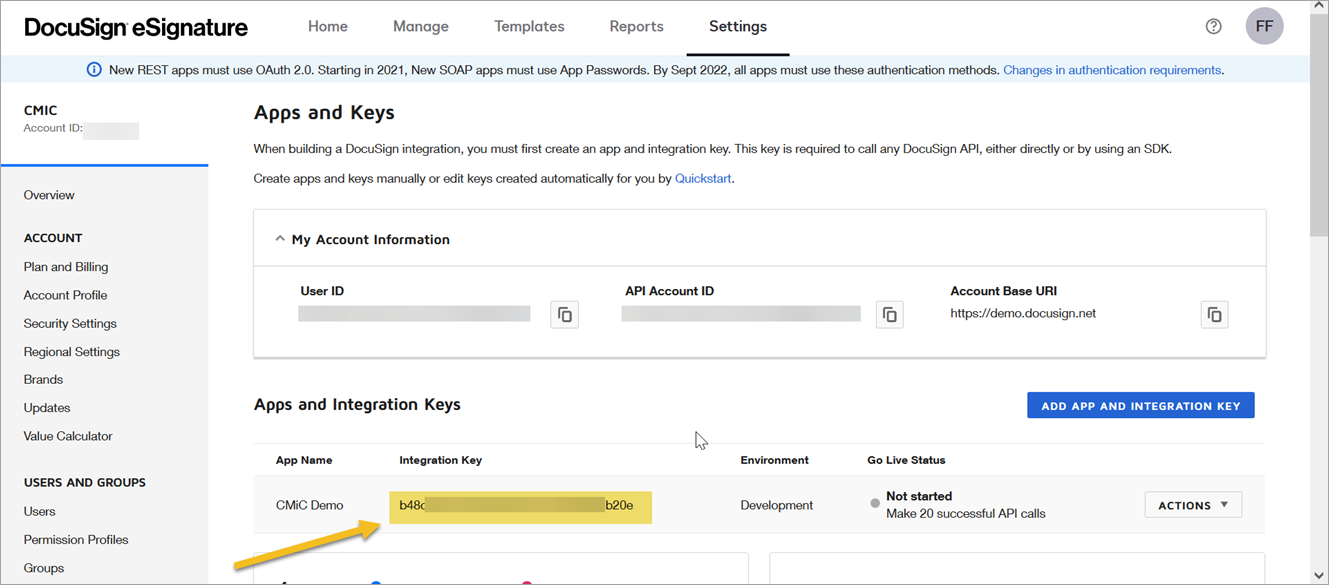Click Add App and Integration Key button
This screenshot has width=1329, height=585.
pyautogui.click(x=1140, y=406)
